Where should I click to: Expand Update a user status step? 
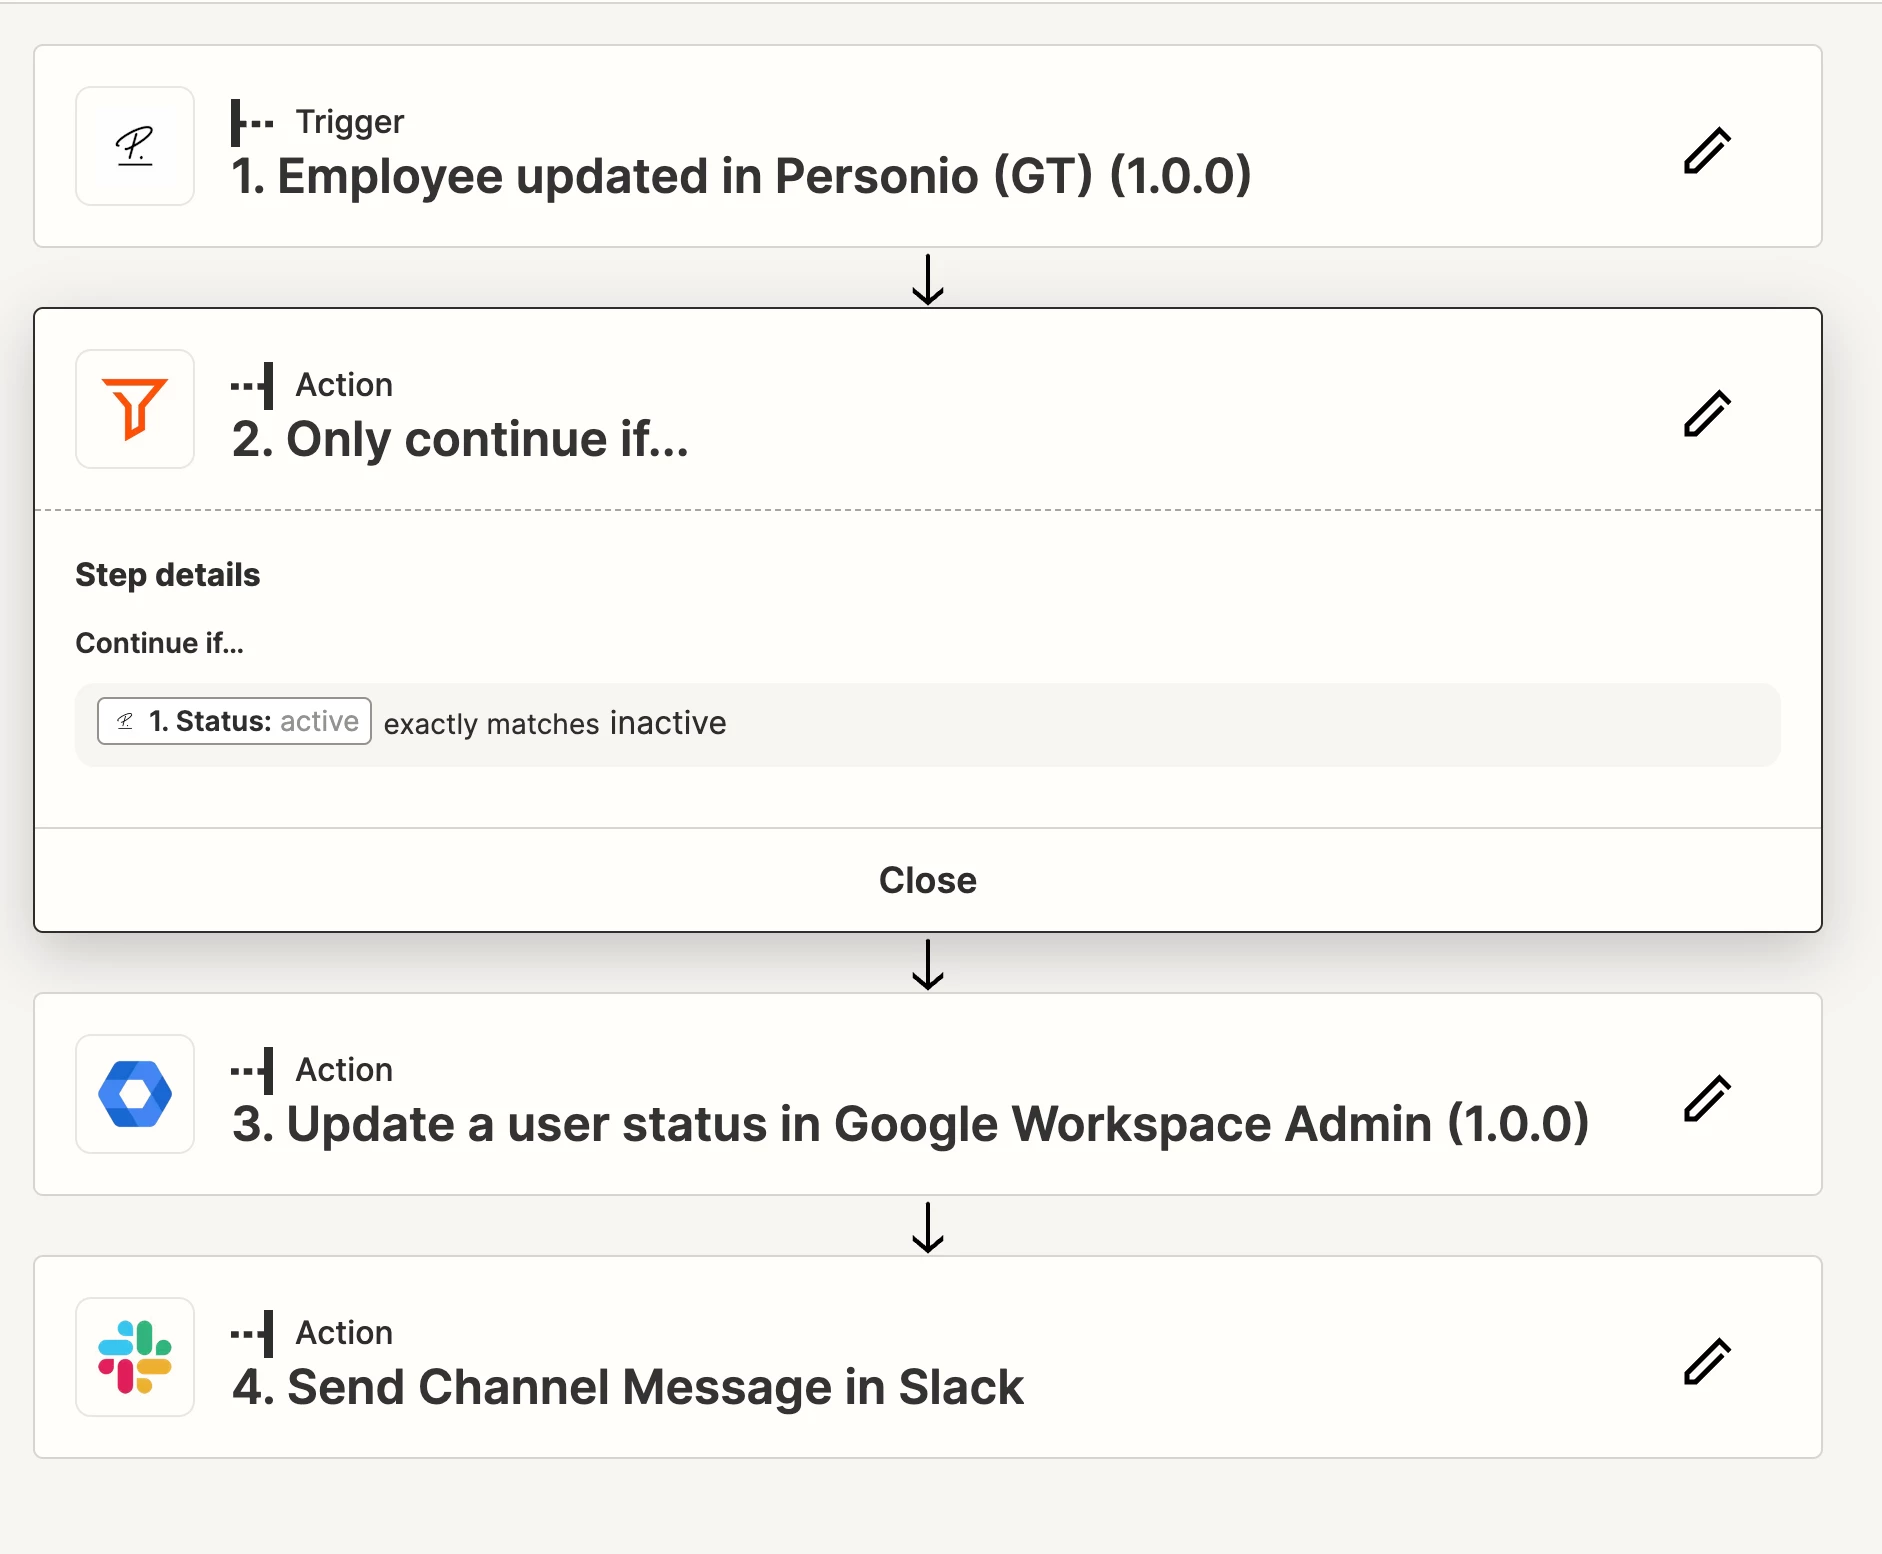tap(910, 1124)
